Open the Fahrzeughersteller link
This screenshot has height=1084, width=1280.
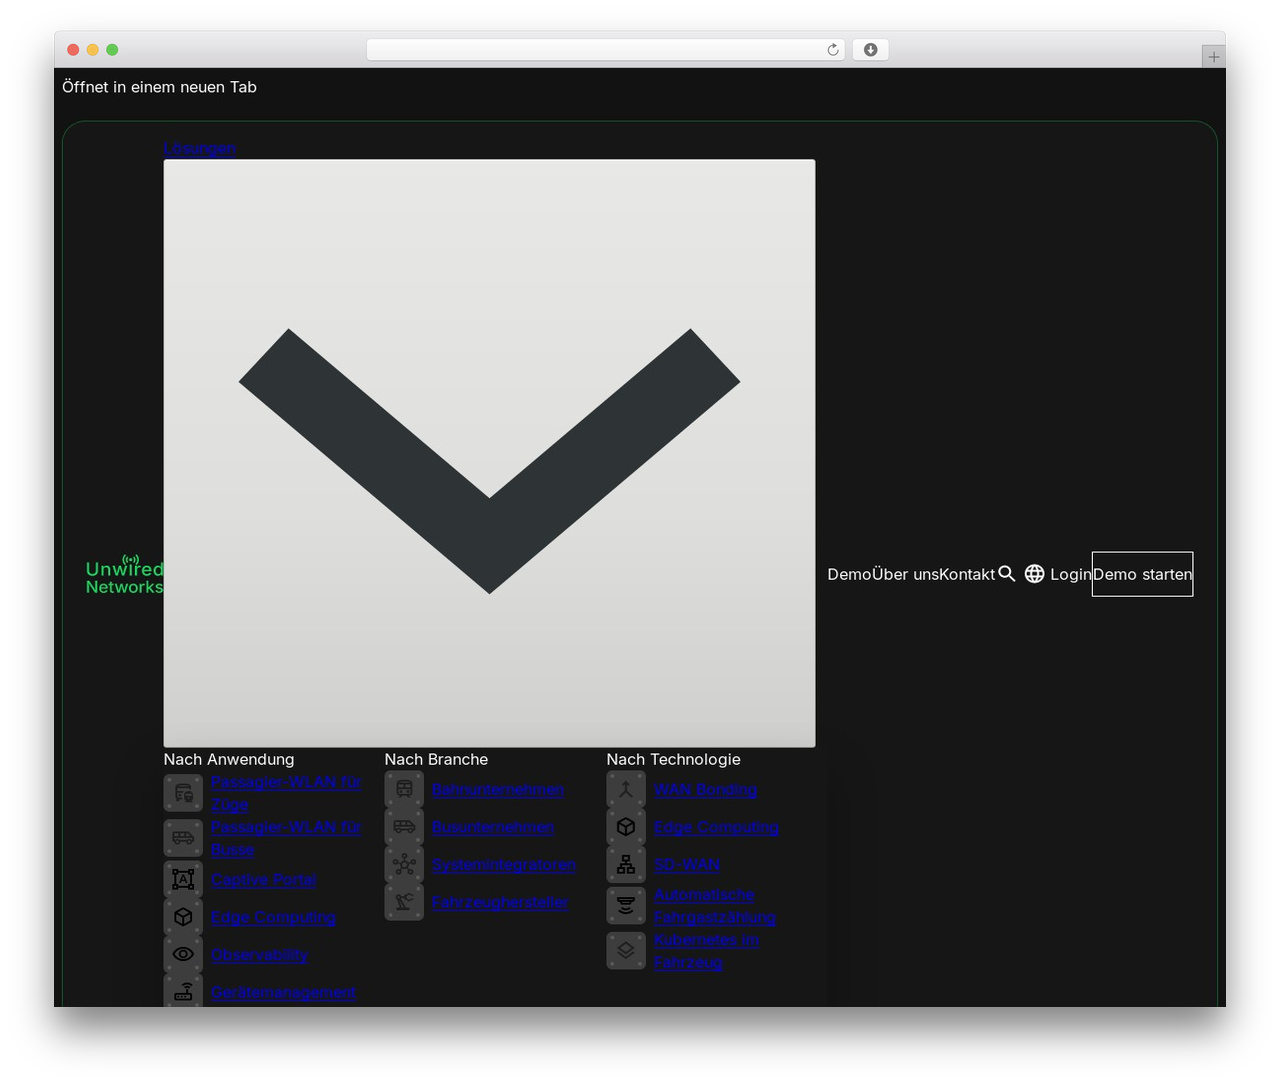[500, 902]
